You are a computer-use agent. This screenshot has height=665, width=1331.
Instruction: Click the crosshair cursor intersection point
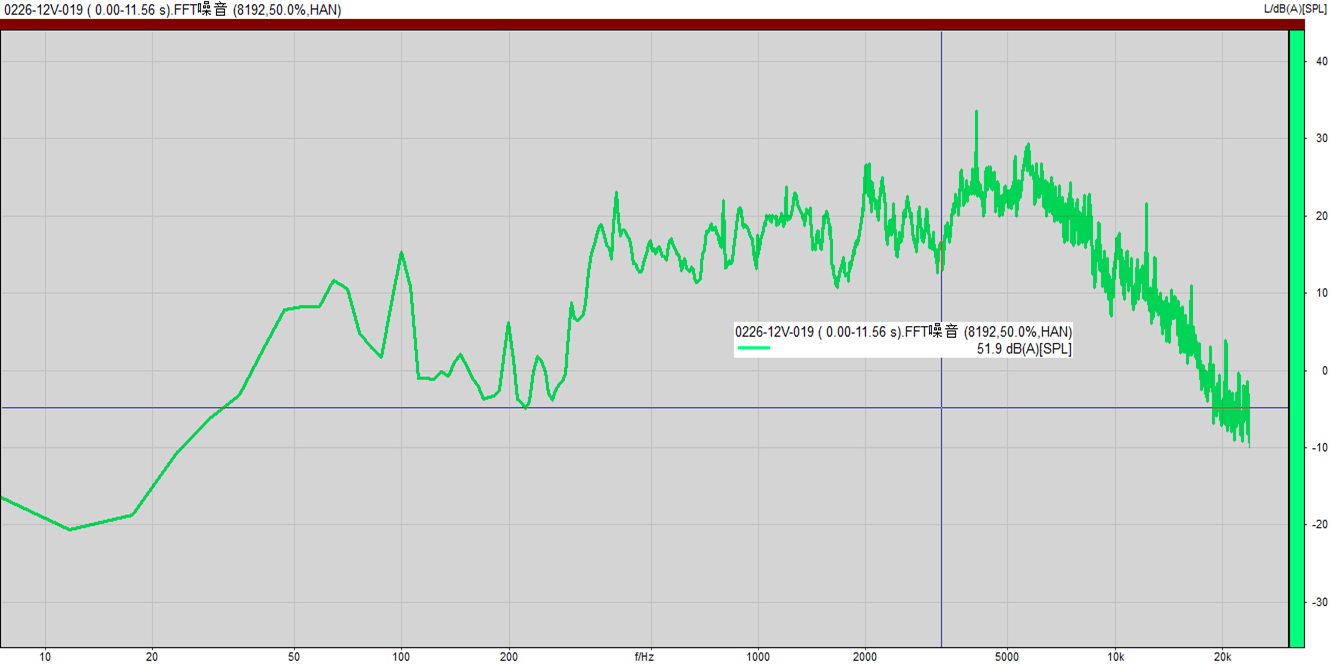941,408
